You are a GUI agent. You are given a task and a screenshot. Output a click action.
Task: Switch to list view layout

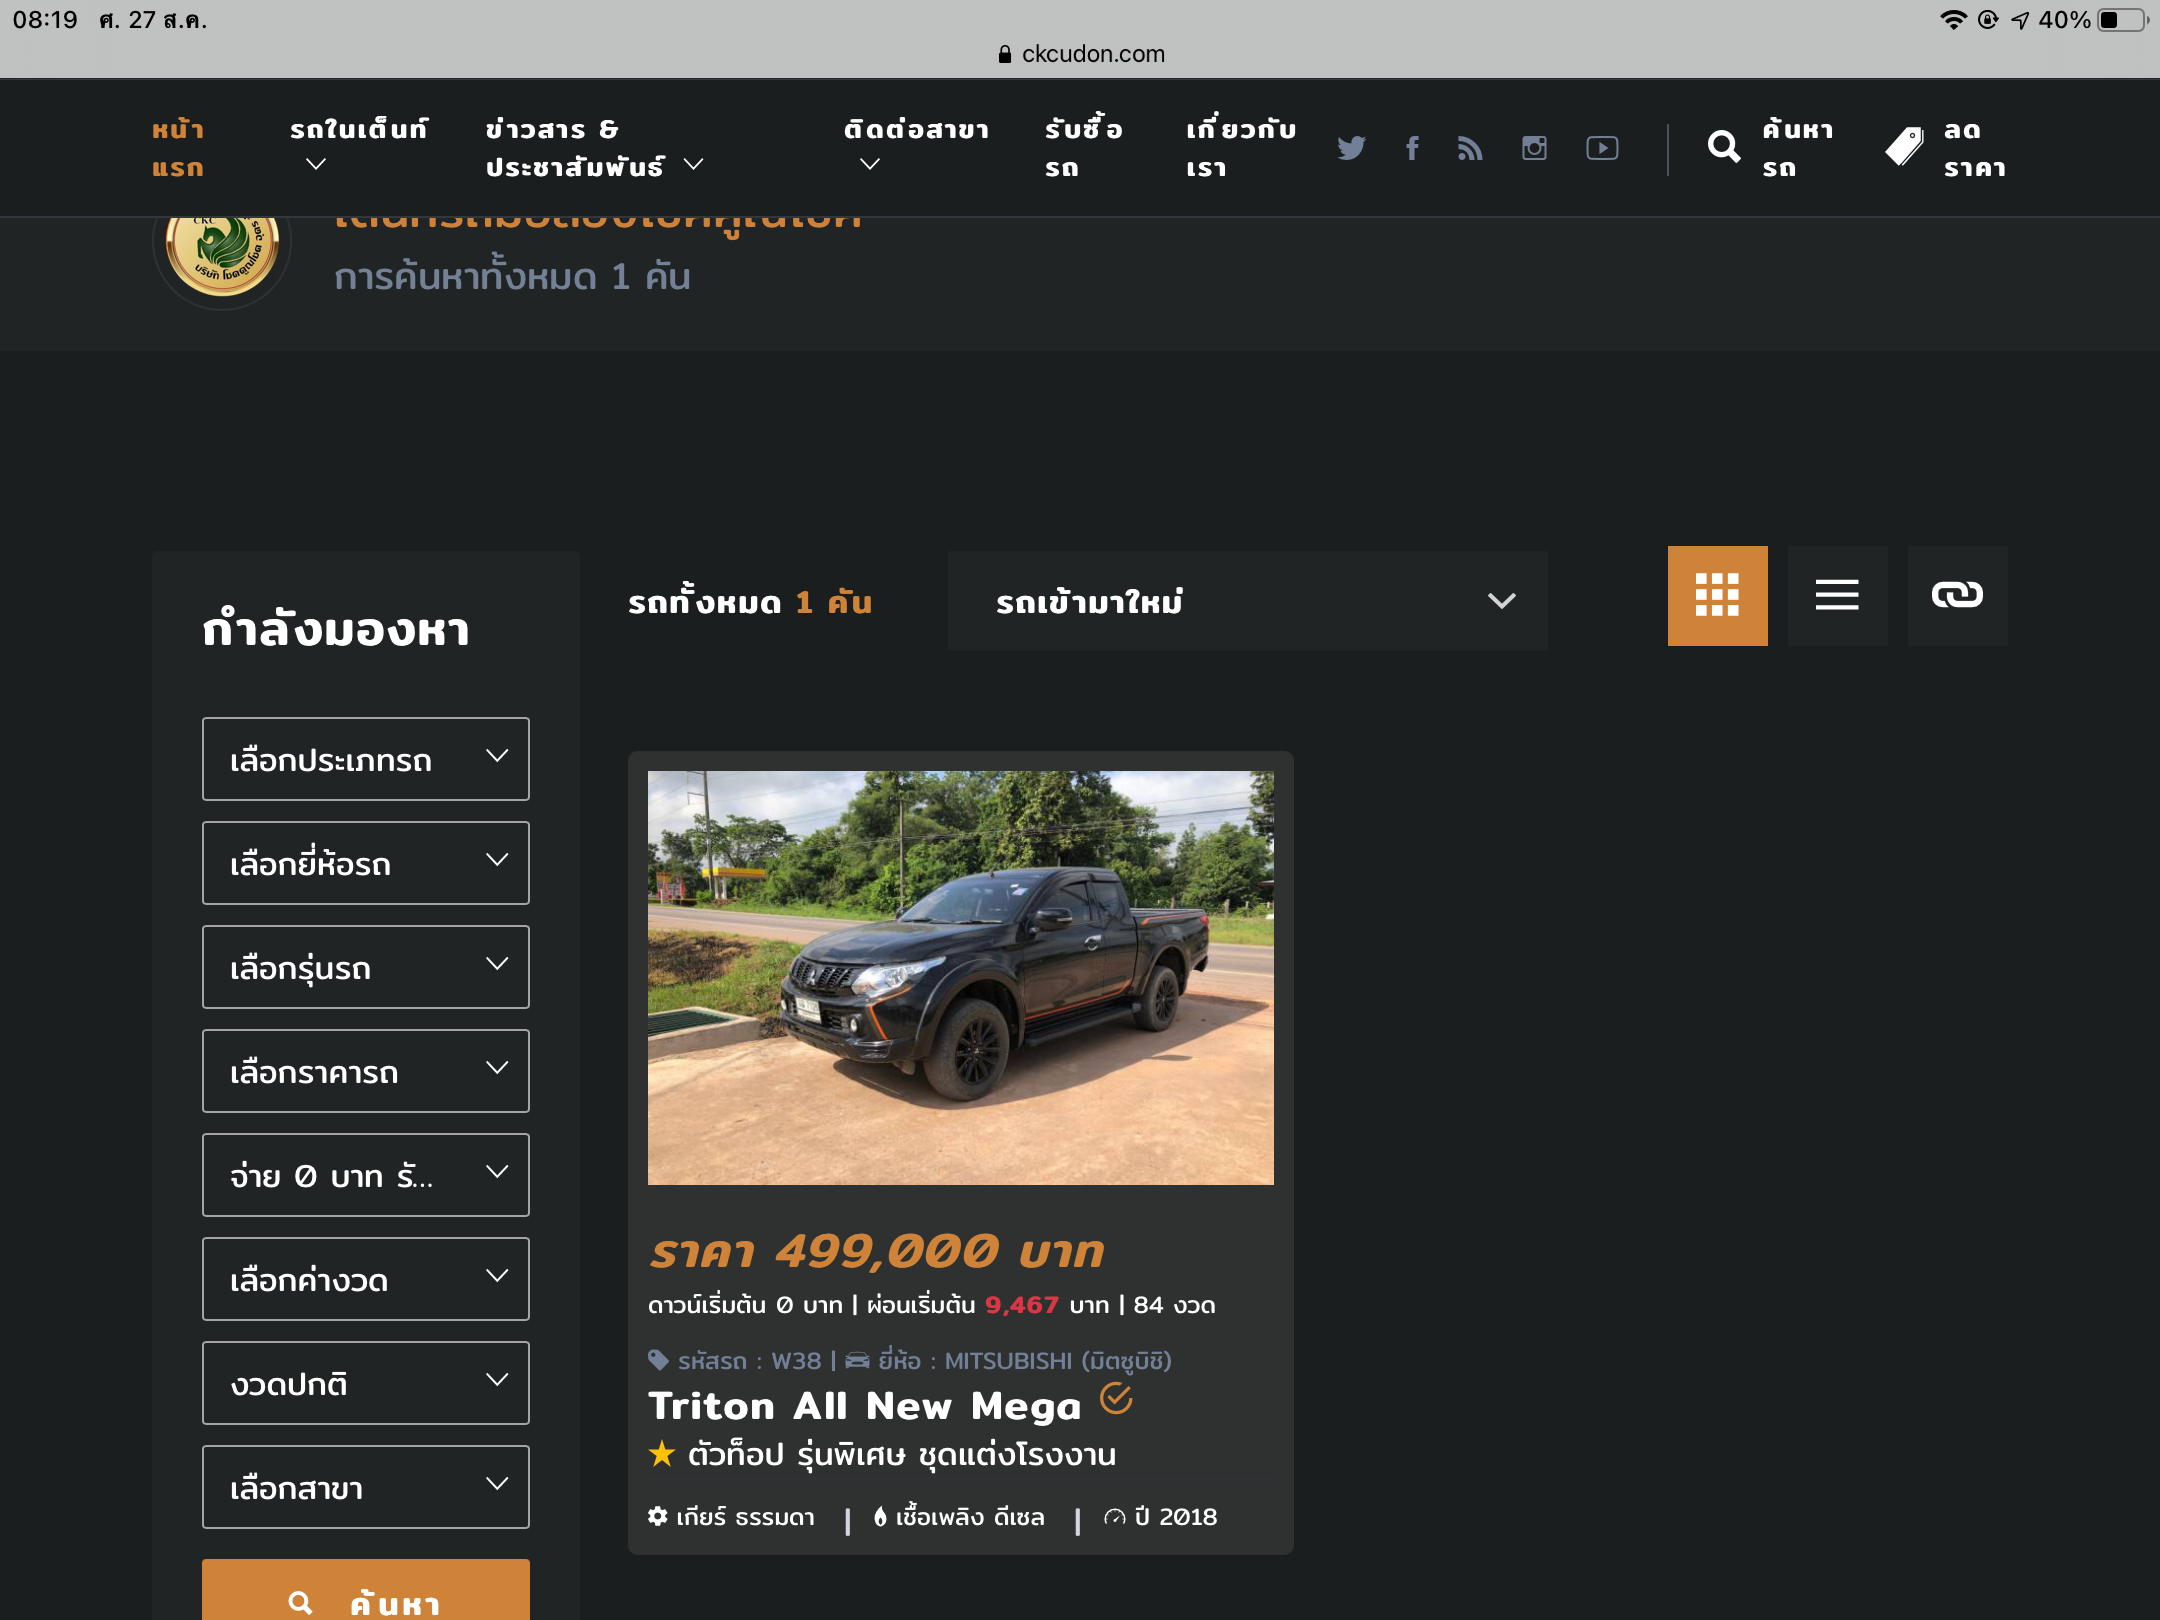click(1837, 596)
